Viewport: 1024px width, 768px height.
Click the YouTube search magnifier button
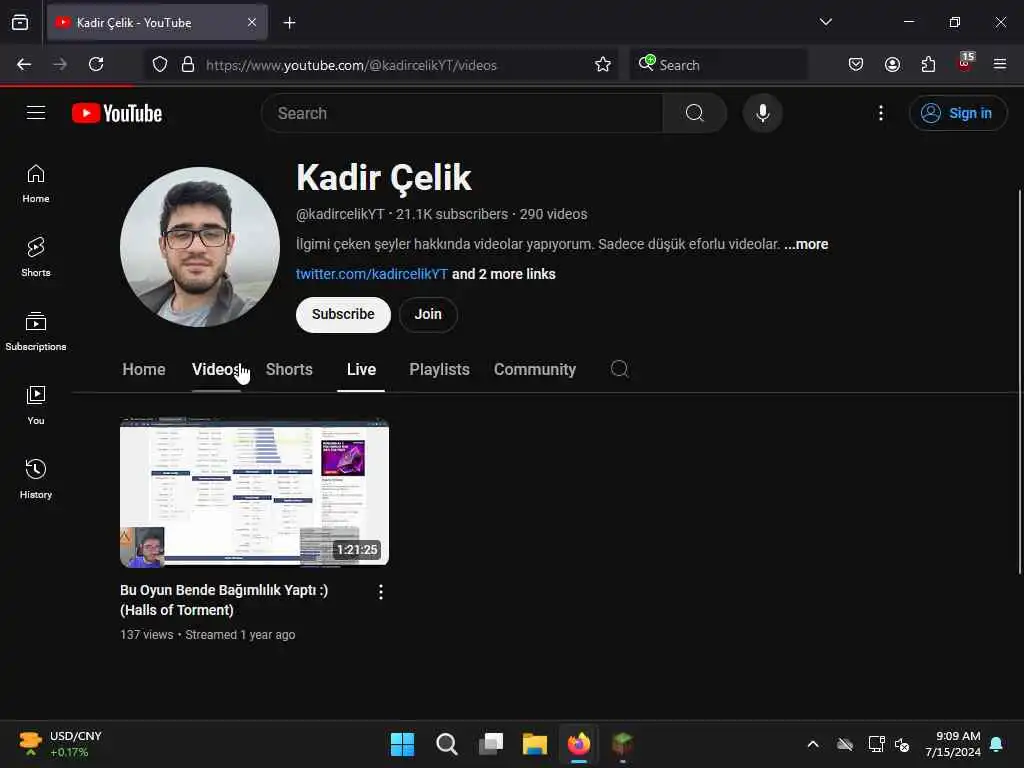695,113
